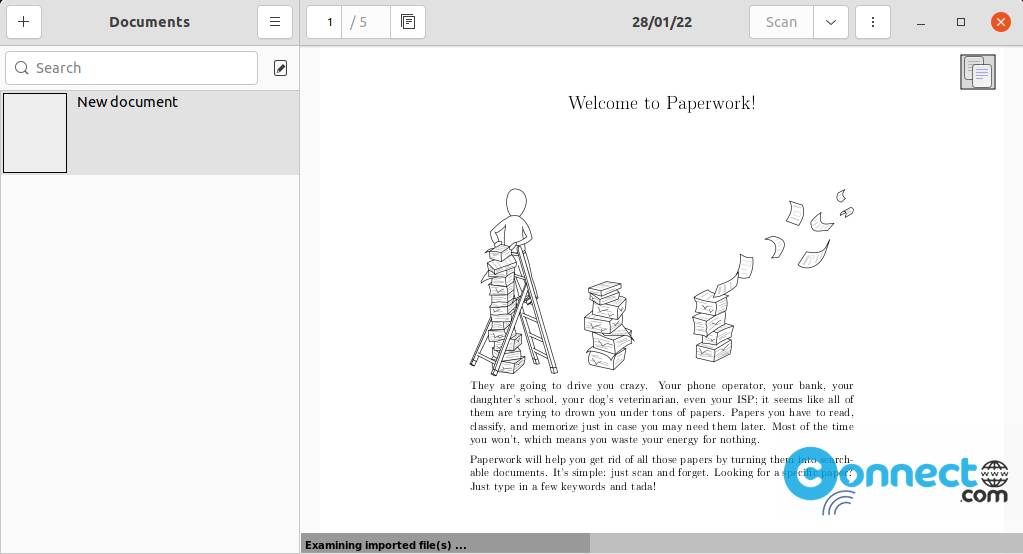
Task: Click the New document title text
Action: point(127,102)
